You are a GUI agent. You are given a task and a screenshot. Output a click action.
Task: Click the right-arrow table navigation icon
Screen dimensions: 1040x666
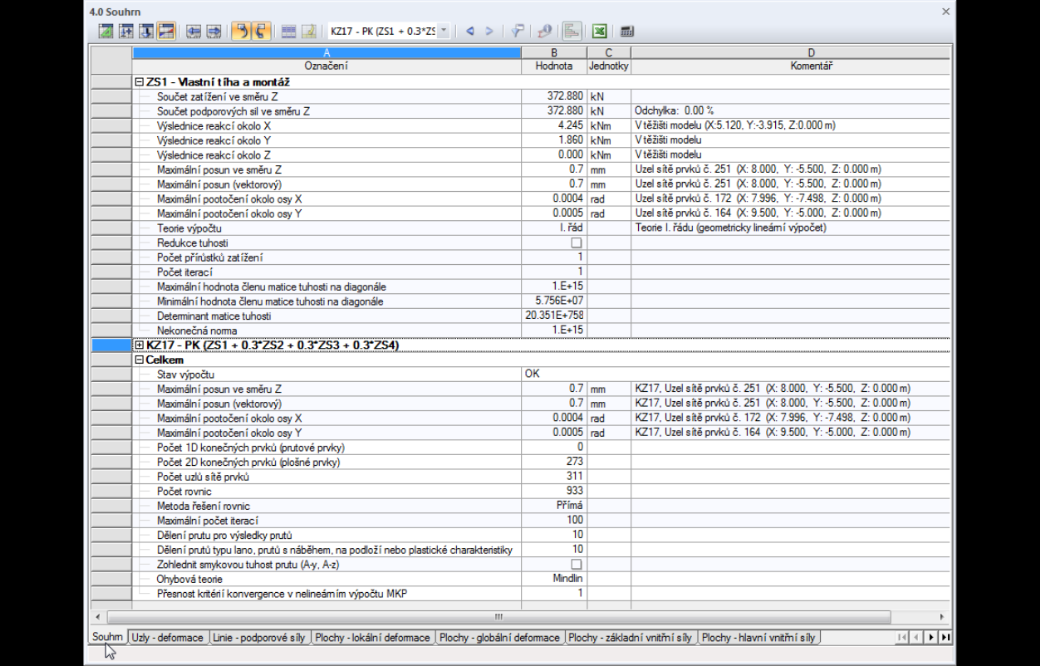coord(214,31)
